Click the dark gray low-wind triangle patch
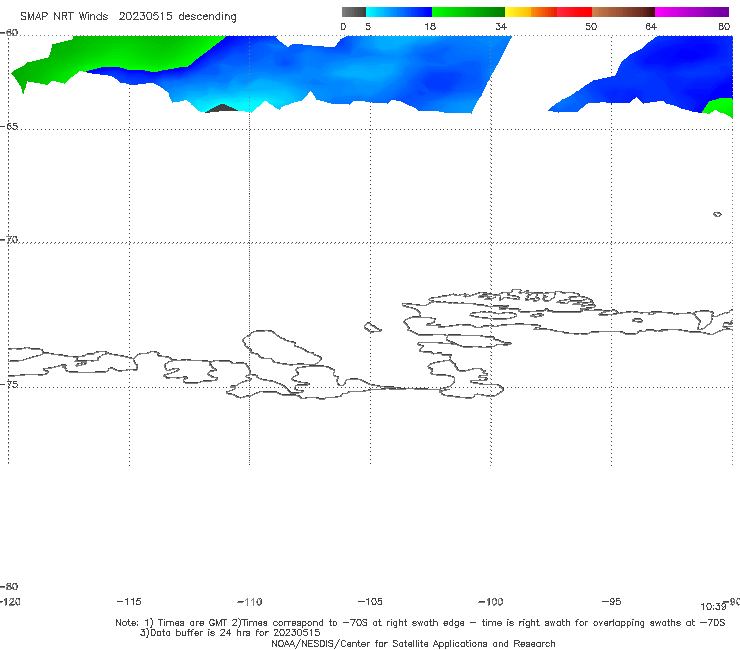 [x=222, y=109]
